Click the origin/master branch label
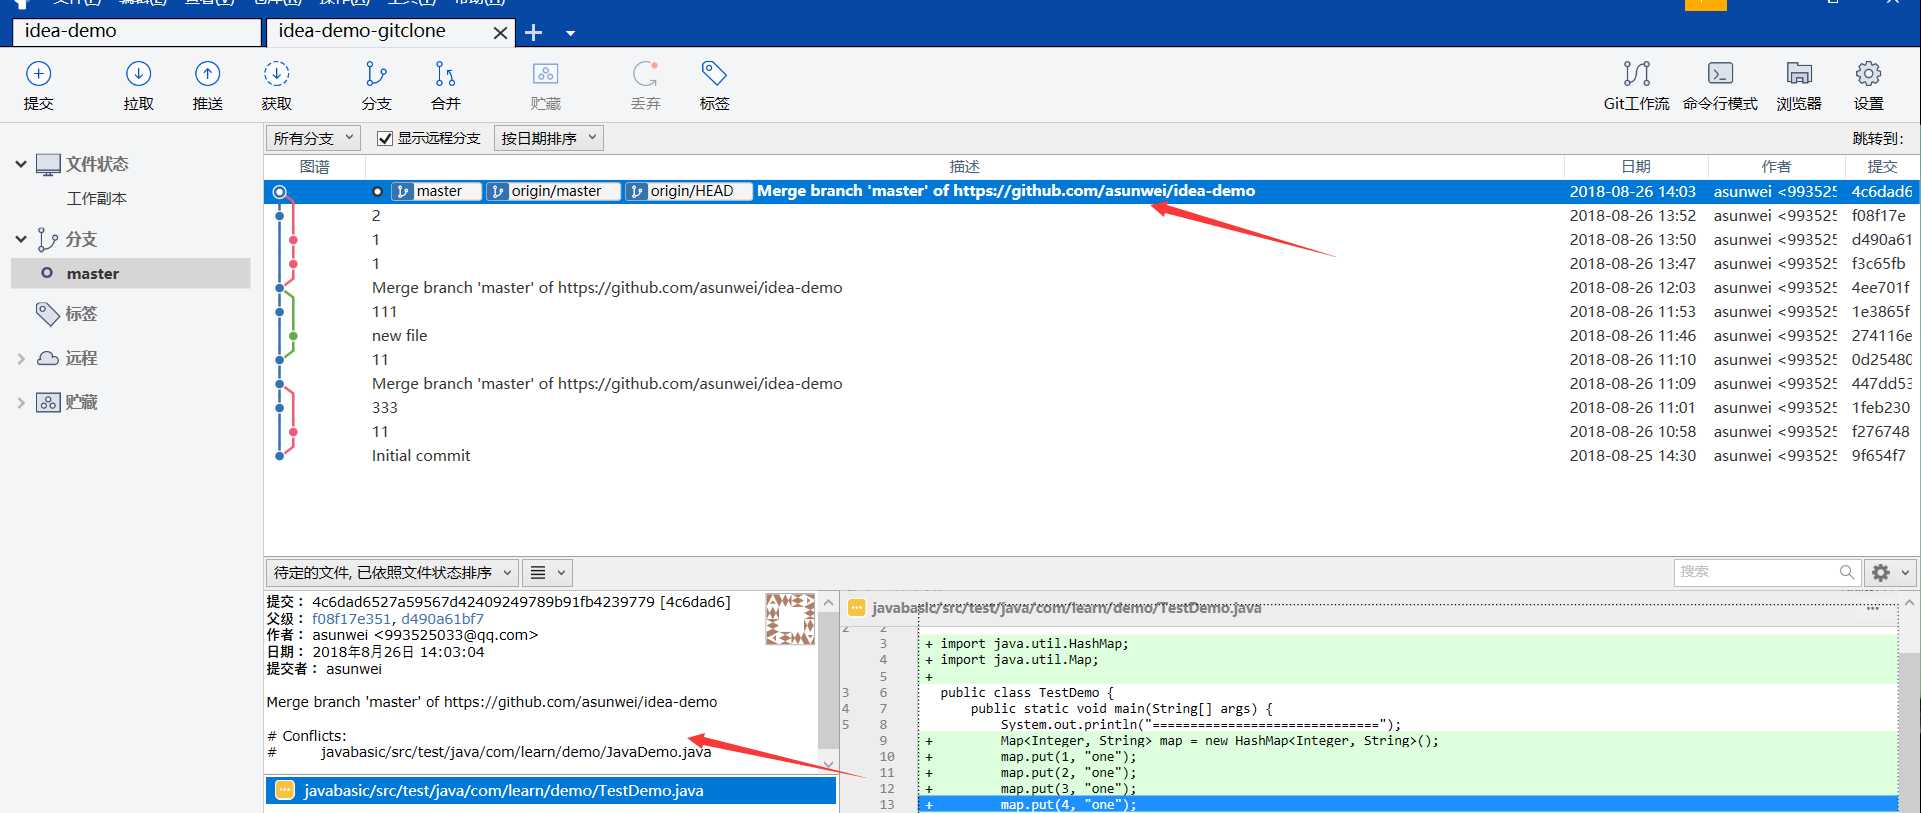Screen dimensions: 1921x813 pos(553,191)
